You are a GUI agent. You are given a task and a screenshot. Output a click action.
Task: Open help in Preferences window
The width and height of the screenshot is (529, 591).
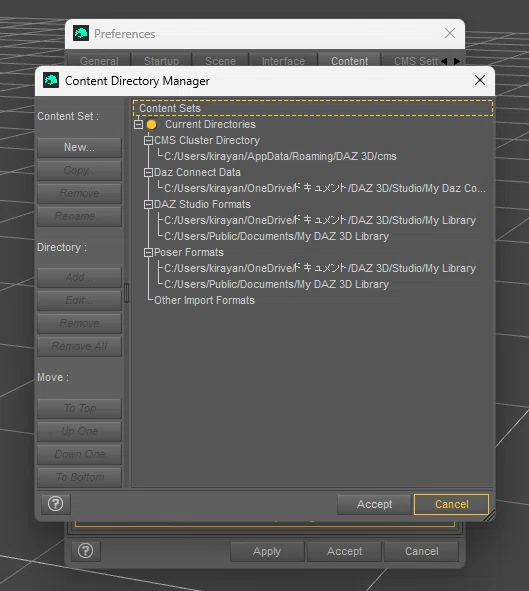click(x=86, y=551)
